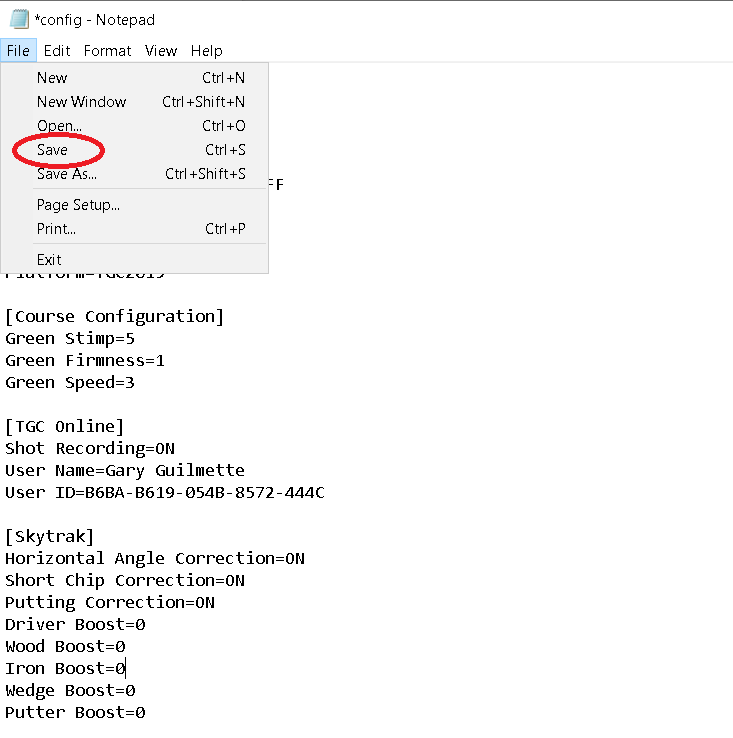Click Save in the File menu

pyautogui.click(x=135, y=150)
